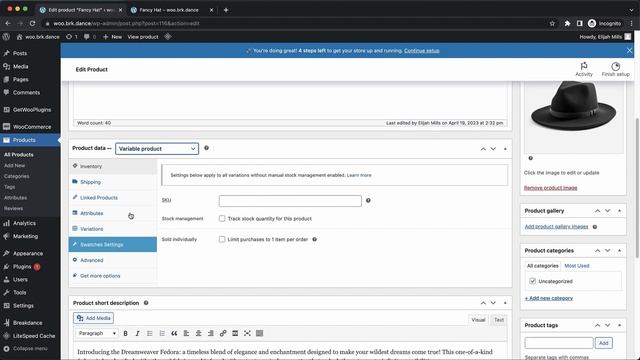Image resolution: width=640 pixels, height=360 pixels.
Task: Reload the browser page
Action: tap(33, 23)
